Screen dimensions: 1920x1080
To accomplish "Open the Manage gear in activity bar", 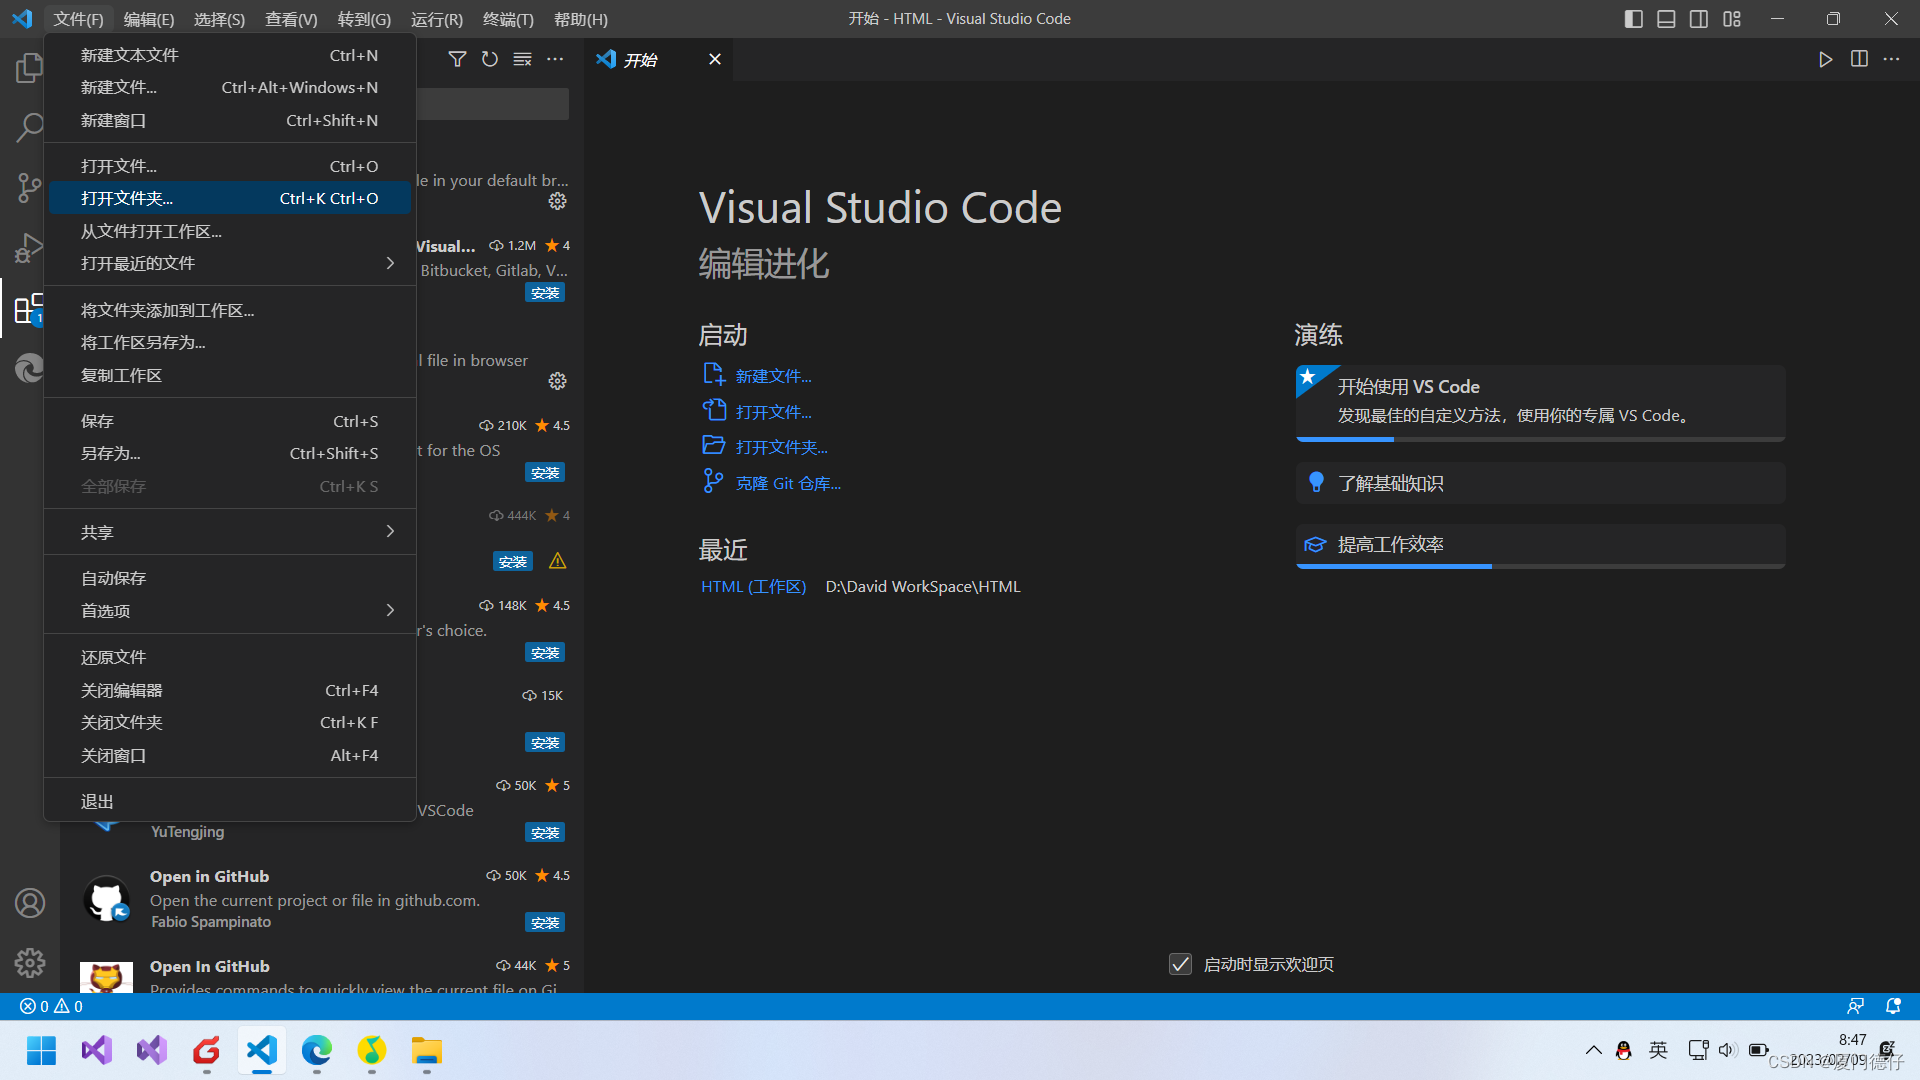I will tap(29, 962).
